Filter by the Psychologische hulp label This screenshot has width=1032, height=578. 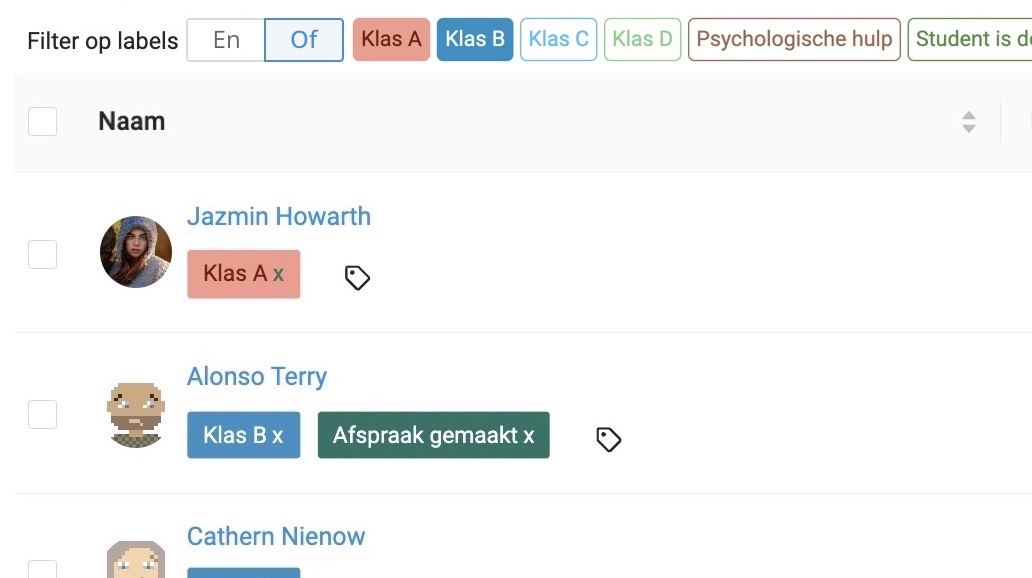pyautogui.click(x=794, y=39)
